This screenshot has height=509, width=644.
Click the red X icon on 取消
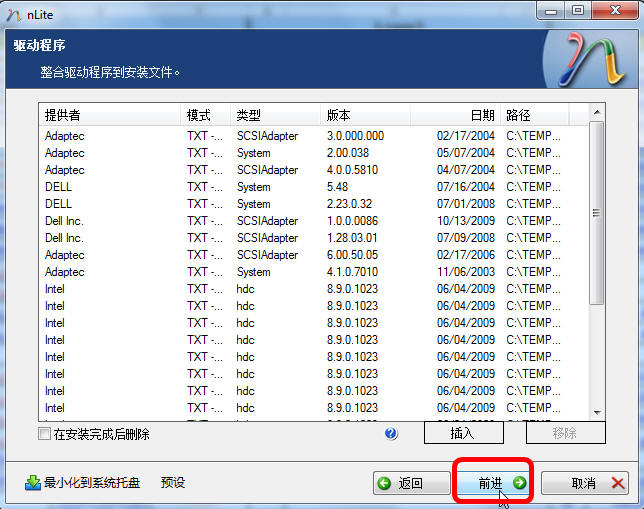point(617,483)
